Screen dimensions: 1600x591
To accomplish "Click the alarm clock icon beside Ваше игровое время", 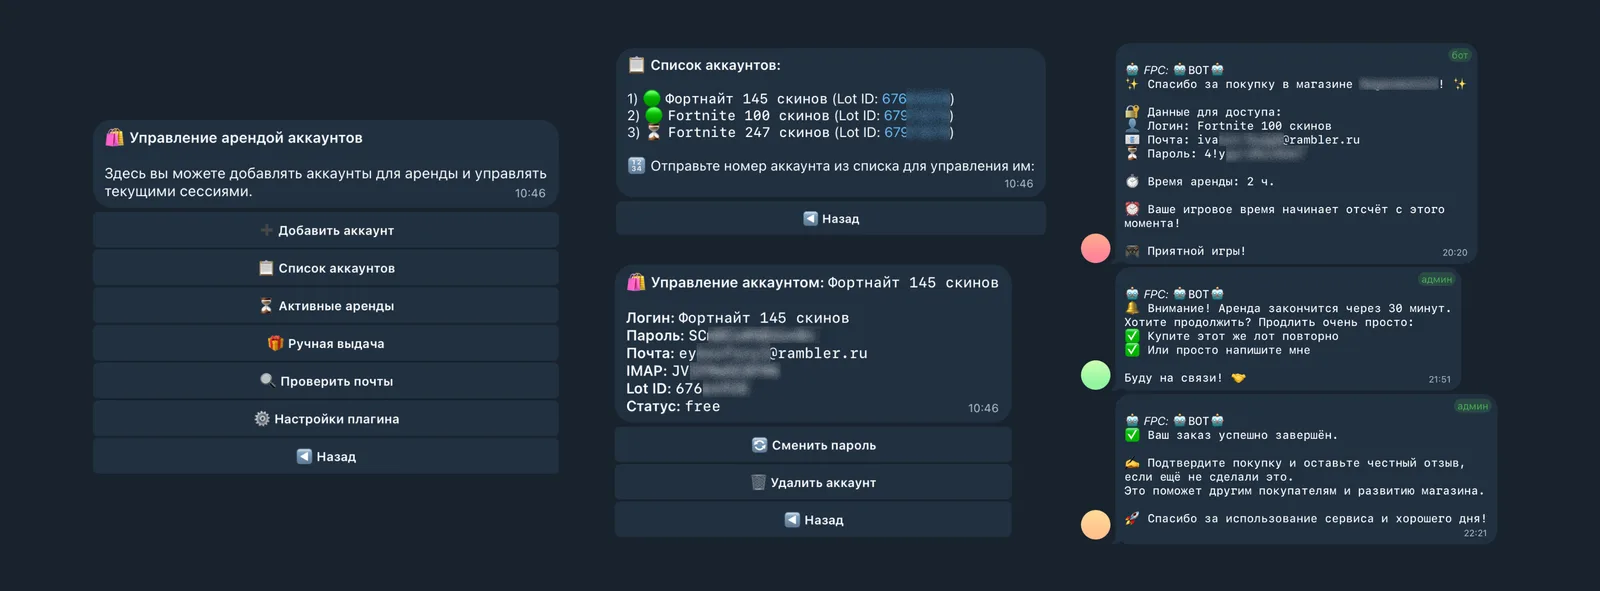I will tap(1132, 209).
